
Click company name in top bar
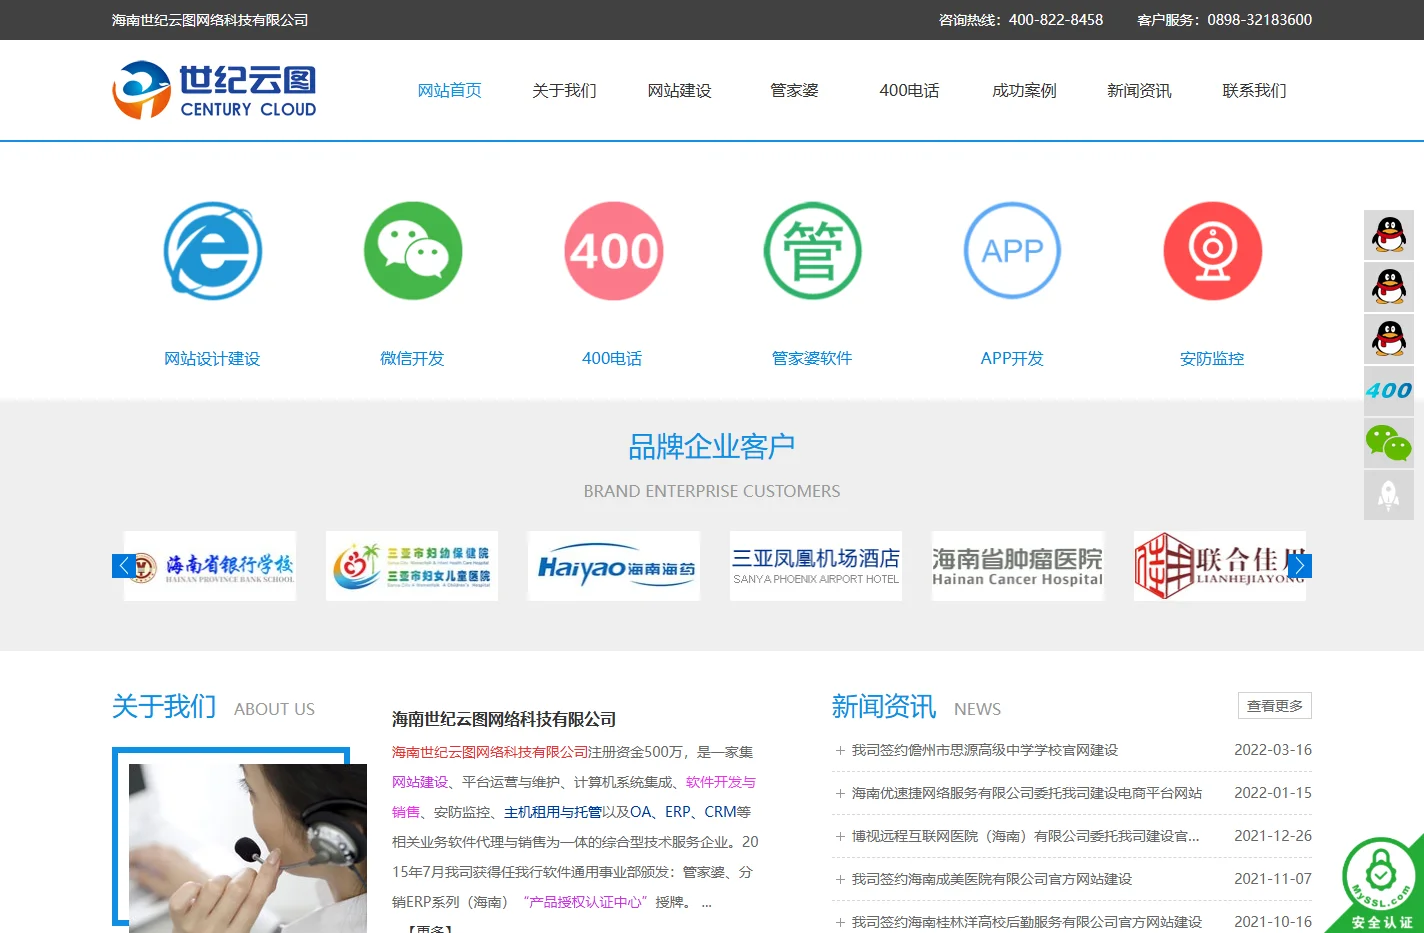point(210,20)
